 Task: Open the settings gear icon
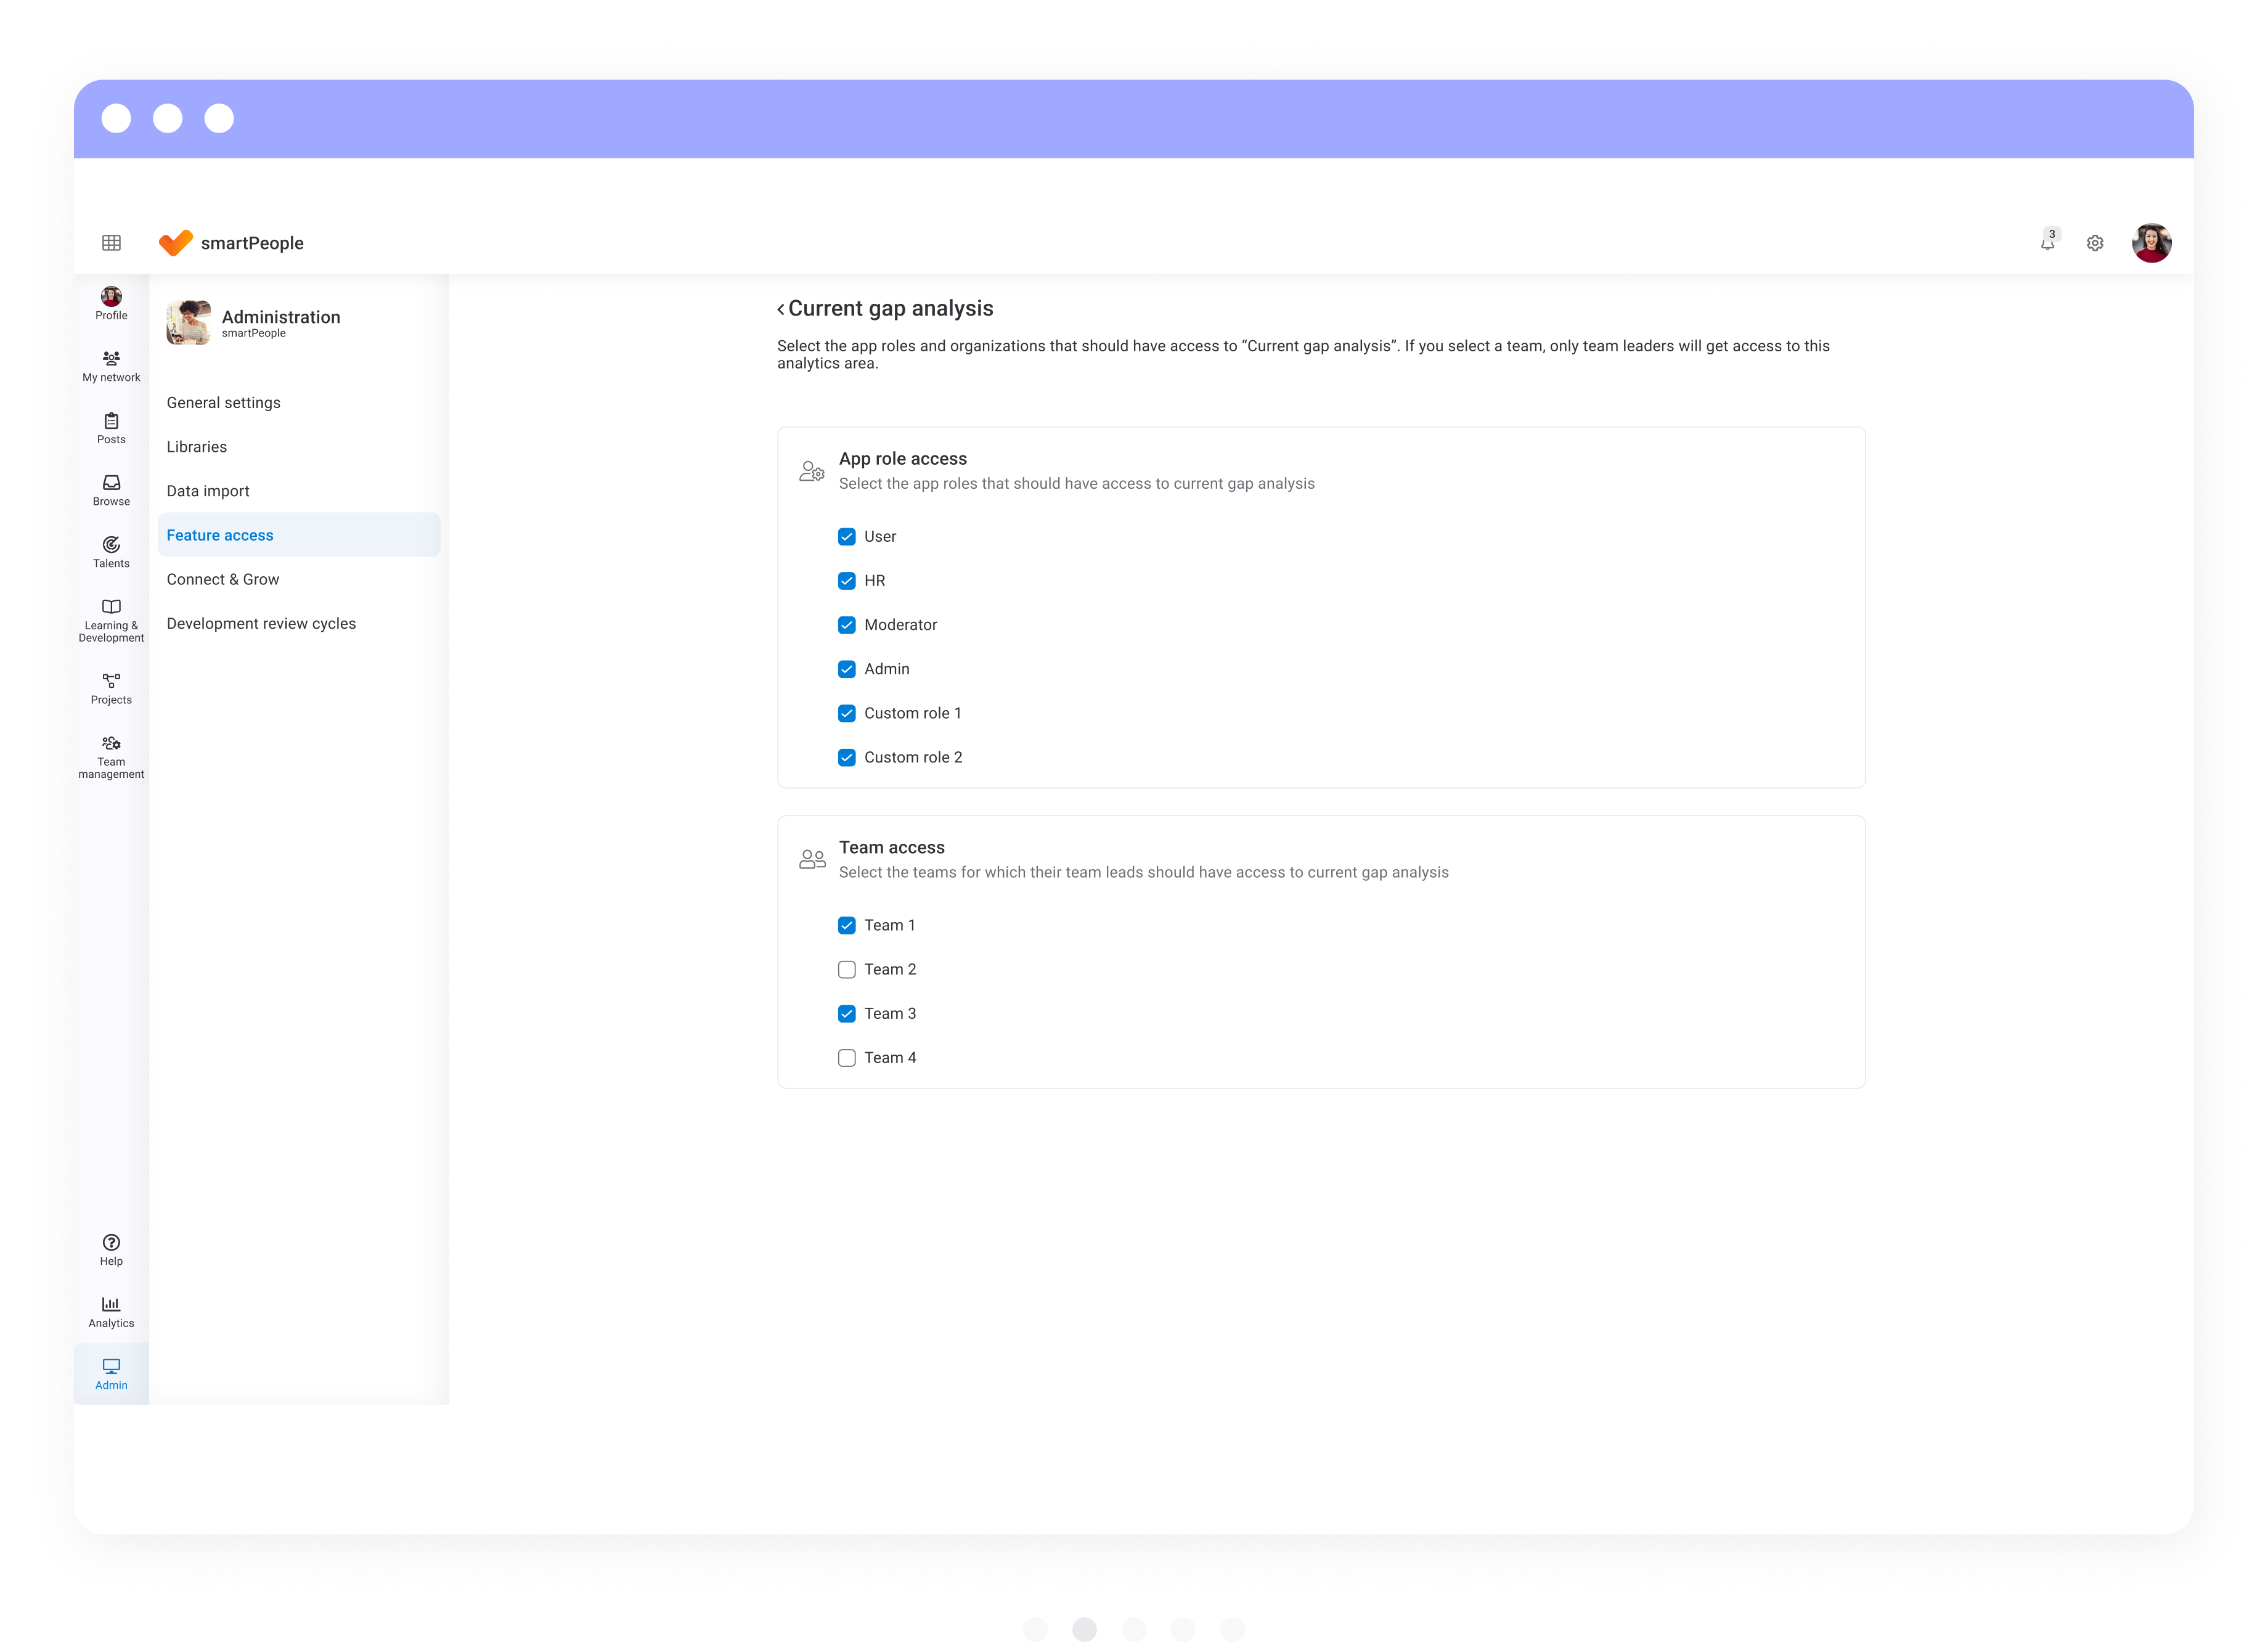(2095, 243)
